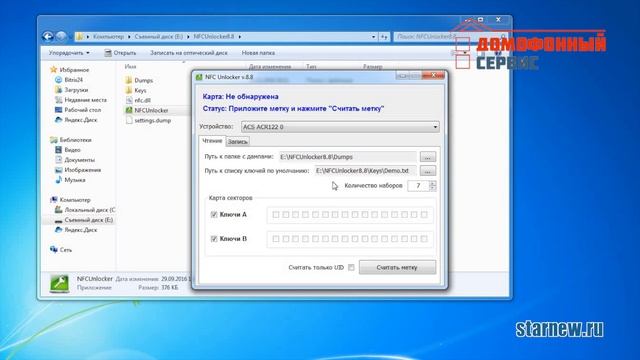
Task: Switch to the Запись tab
Action: (238, 142)
